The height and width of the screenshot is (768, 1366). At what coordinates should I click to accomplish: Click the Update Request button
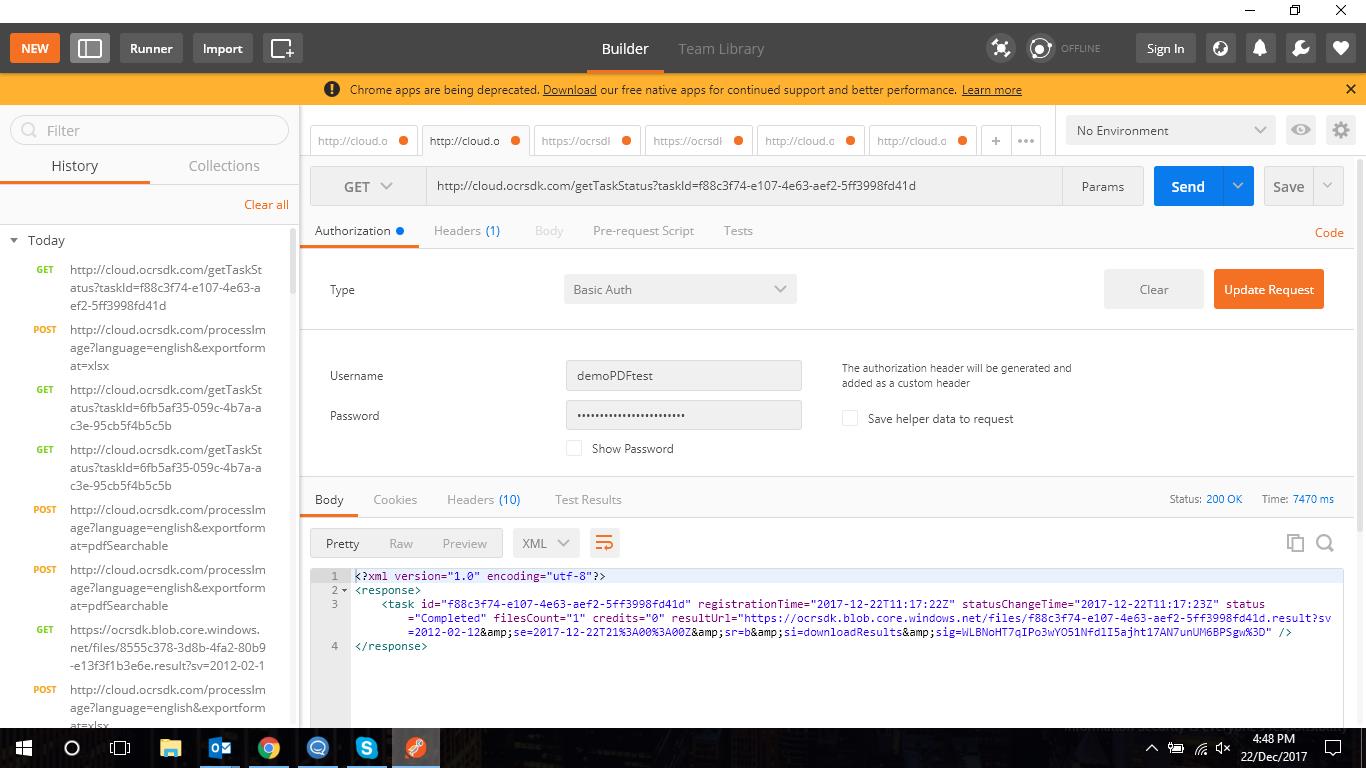pyautogui.click(x=1268, y=289)
